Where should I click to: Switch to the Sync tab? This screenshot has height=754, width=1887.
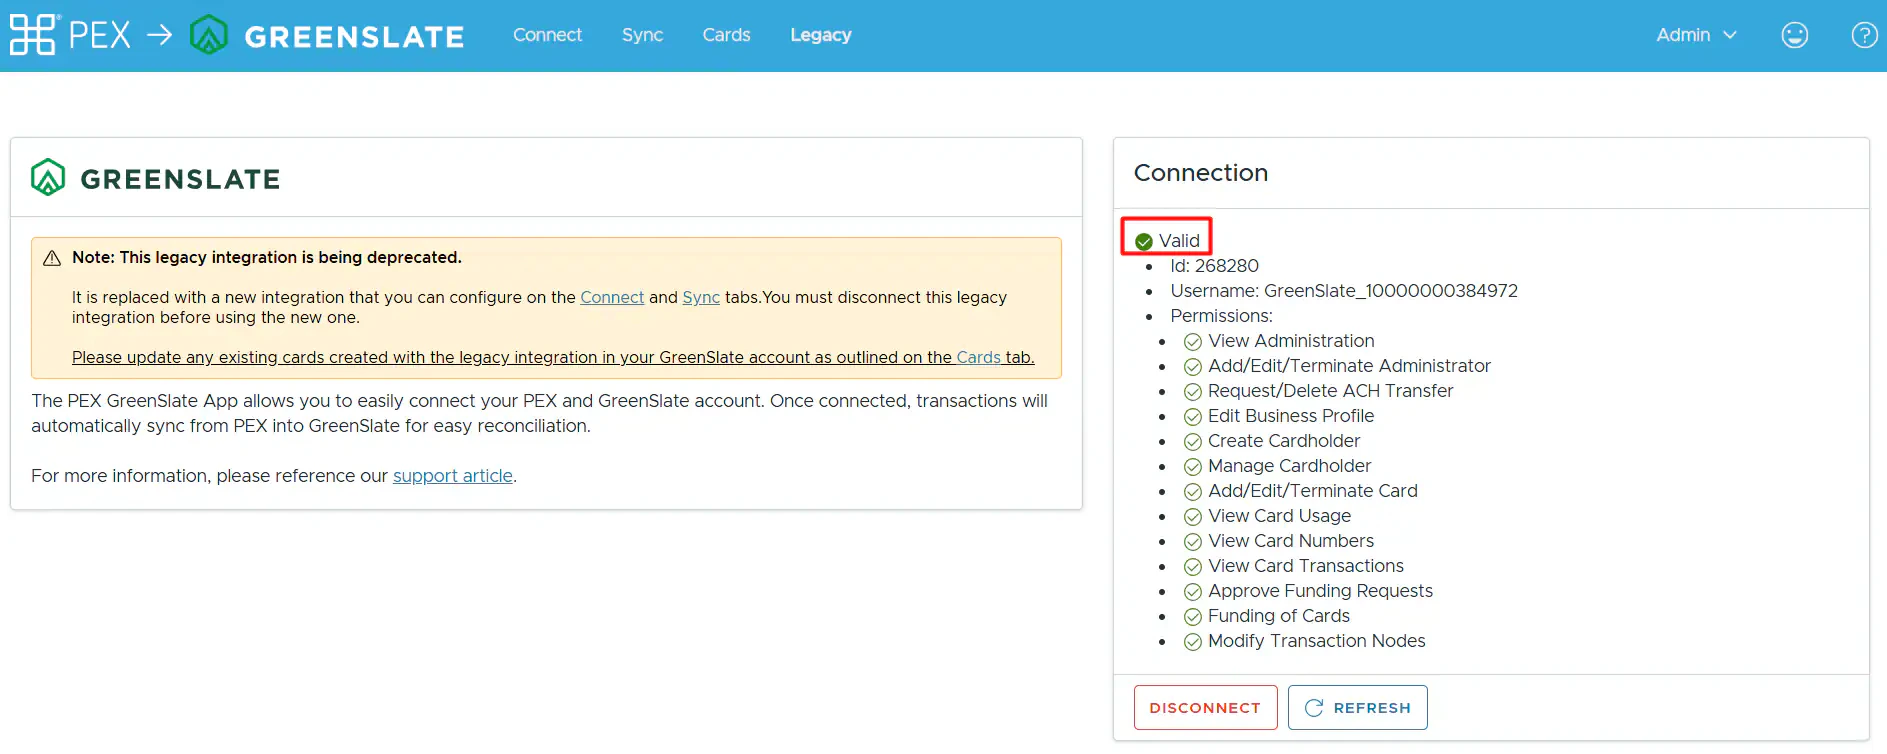tap(642, 35)
